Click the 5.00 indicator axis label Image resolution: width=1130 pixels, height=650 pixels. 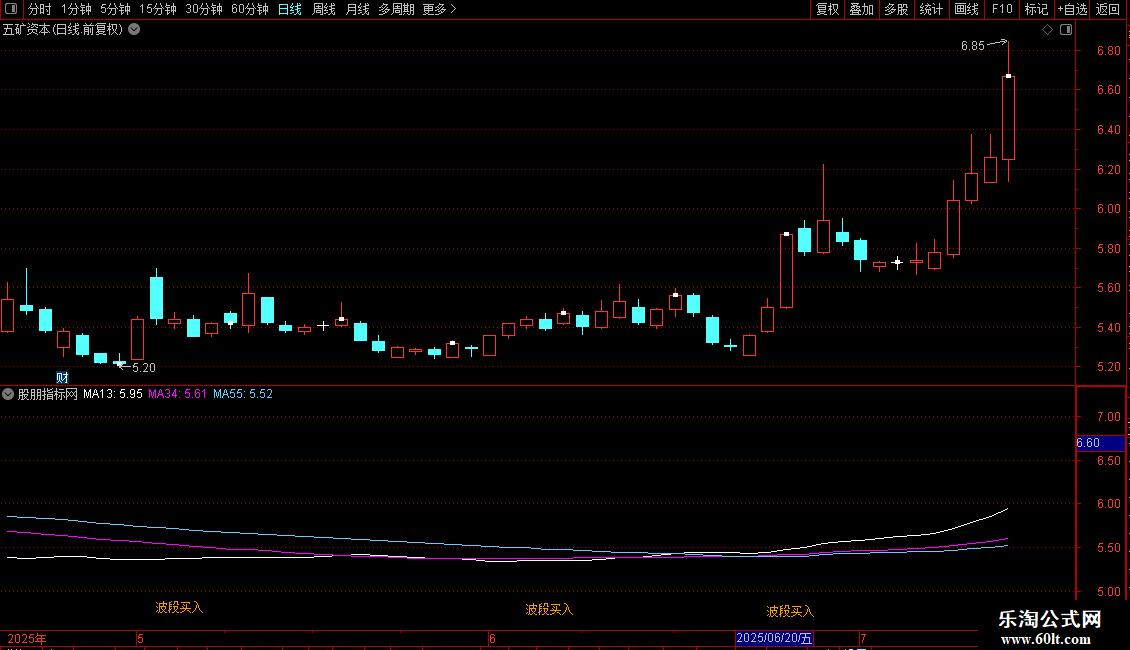click(x=1108, y=592)
